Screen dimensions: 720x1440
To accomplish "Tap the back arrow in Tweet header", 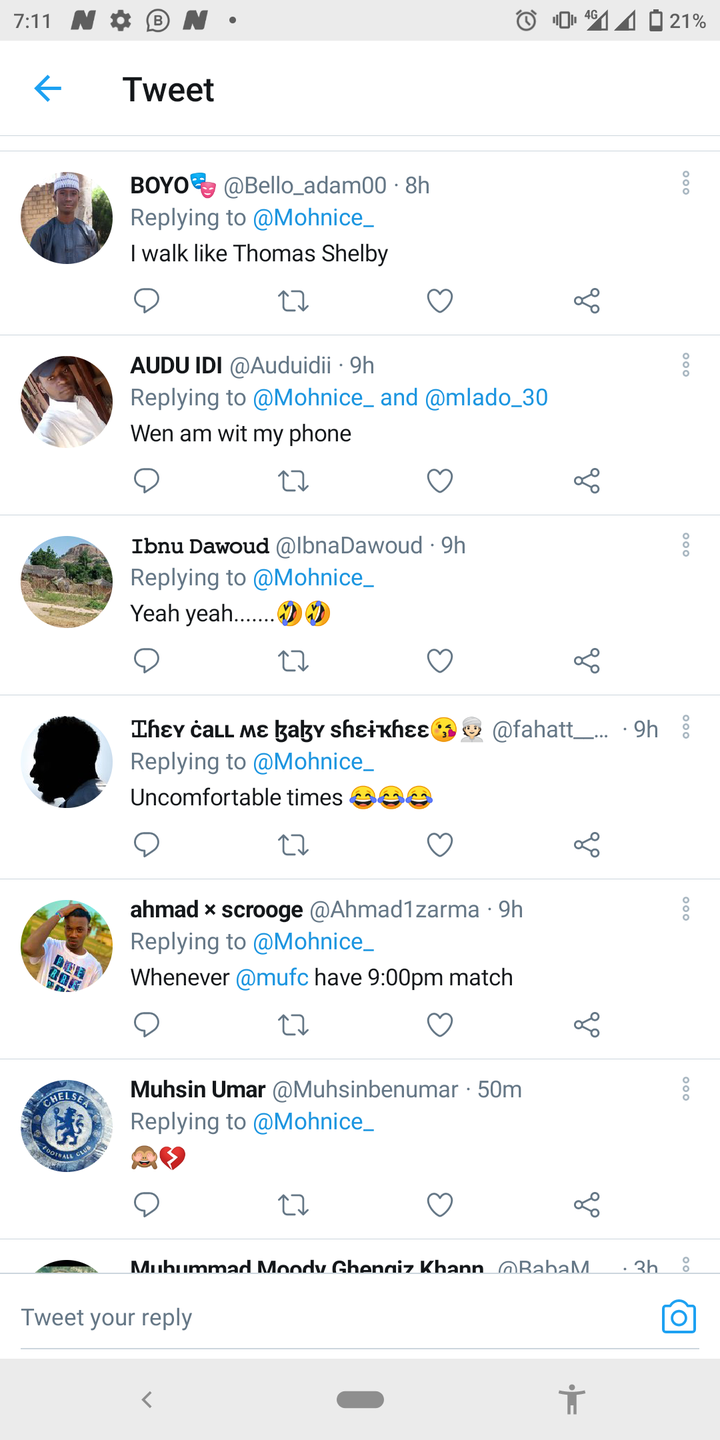I will pos(48,89).
